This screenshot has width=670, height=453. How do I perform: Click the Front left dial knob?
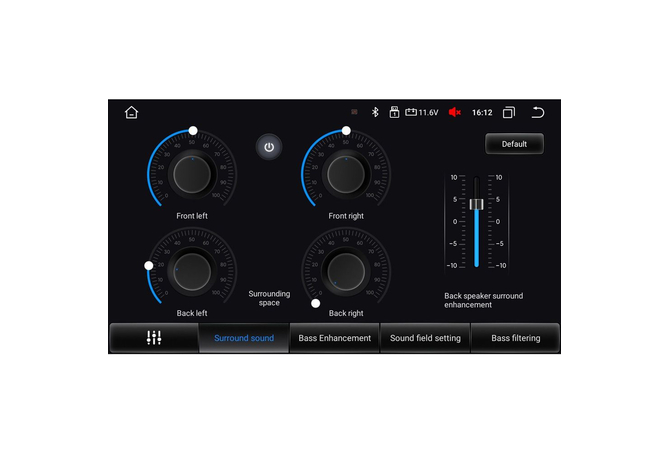(192, 173)
